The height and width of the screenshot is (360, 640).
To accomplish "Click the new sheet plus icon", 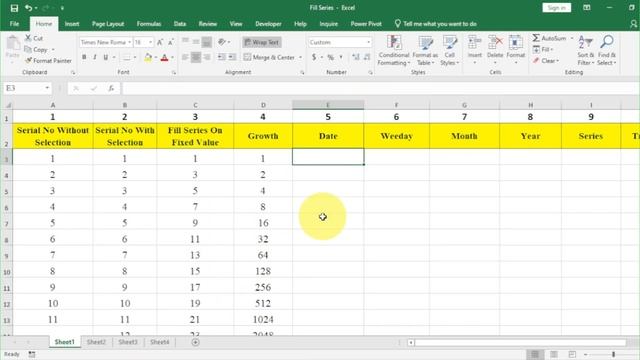I will click(x=196, y=342).
